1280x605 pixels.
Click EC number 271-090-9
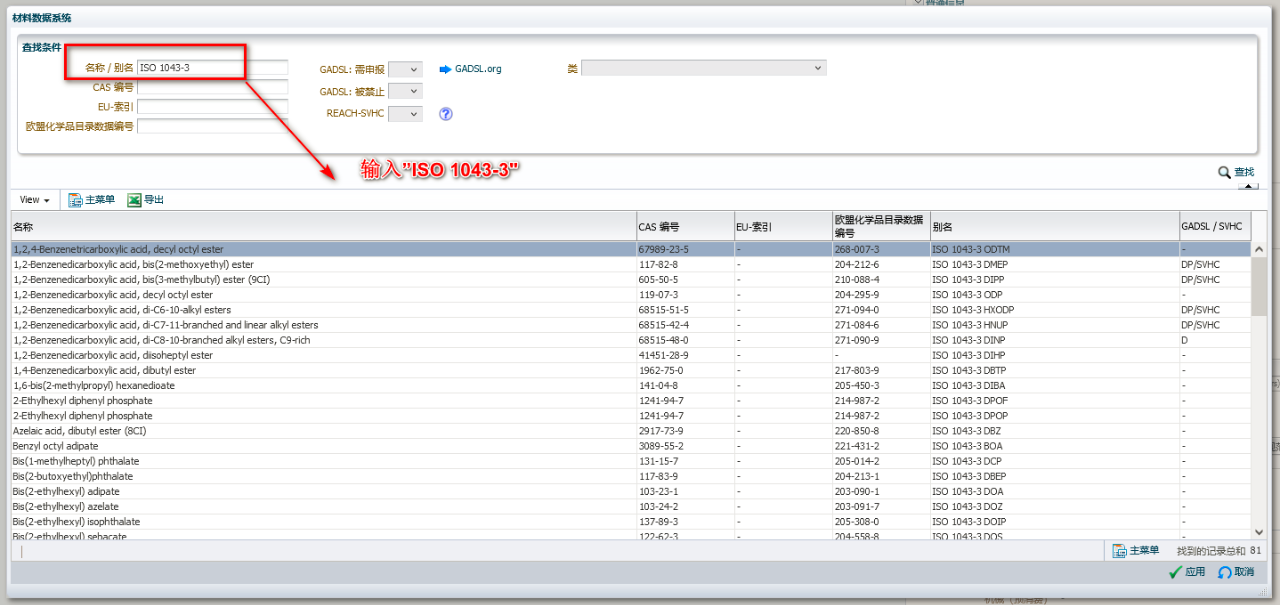coord(855,340)
